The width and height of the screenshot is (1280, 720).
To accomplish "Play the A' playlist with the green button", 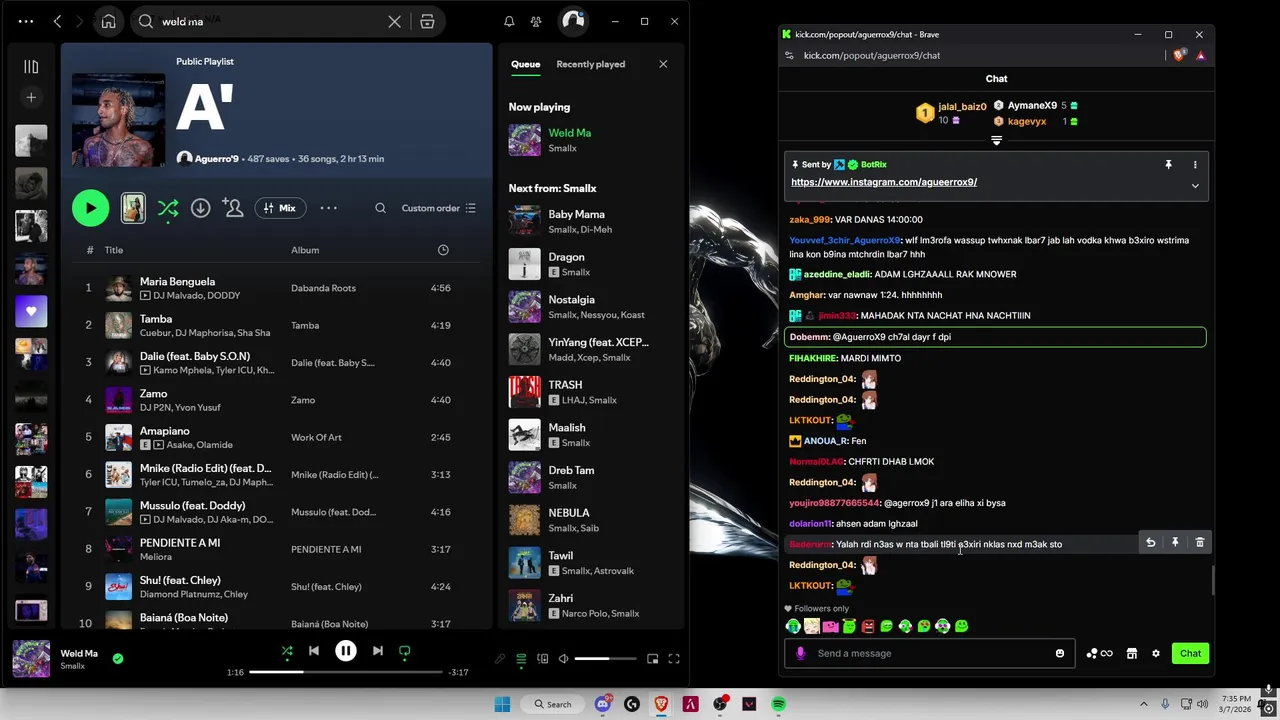I will (x=90, y=208).
